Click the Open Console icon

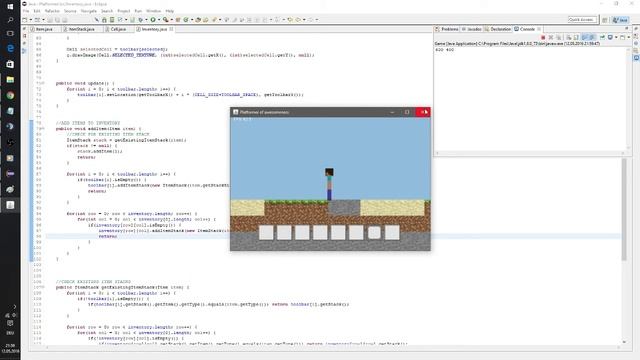pos(622,37)
